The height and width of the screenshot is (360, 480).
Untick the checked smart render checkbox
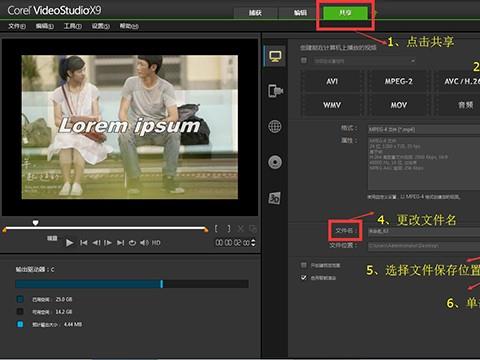coord(304,277)
